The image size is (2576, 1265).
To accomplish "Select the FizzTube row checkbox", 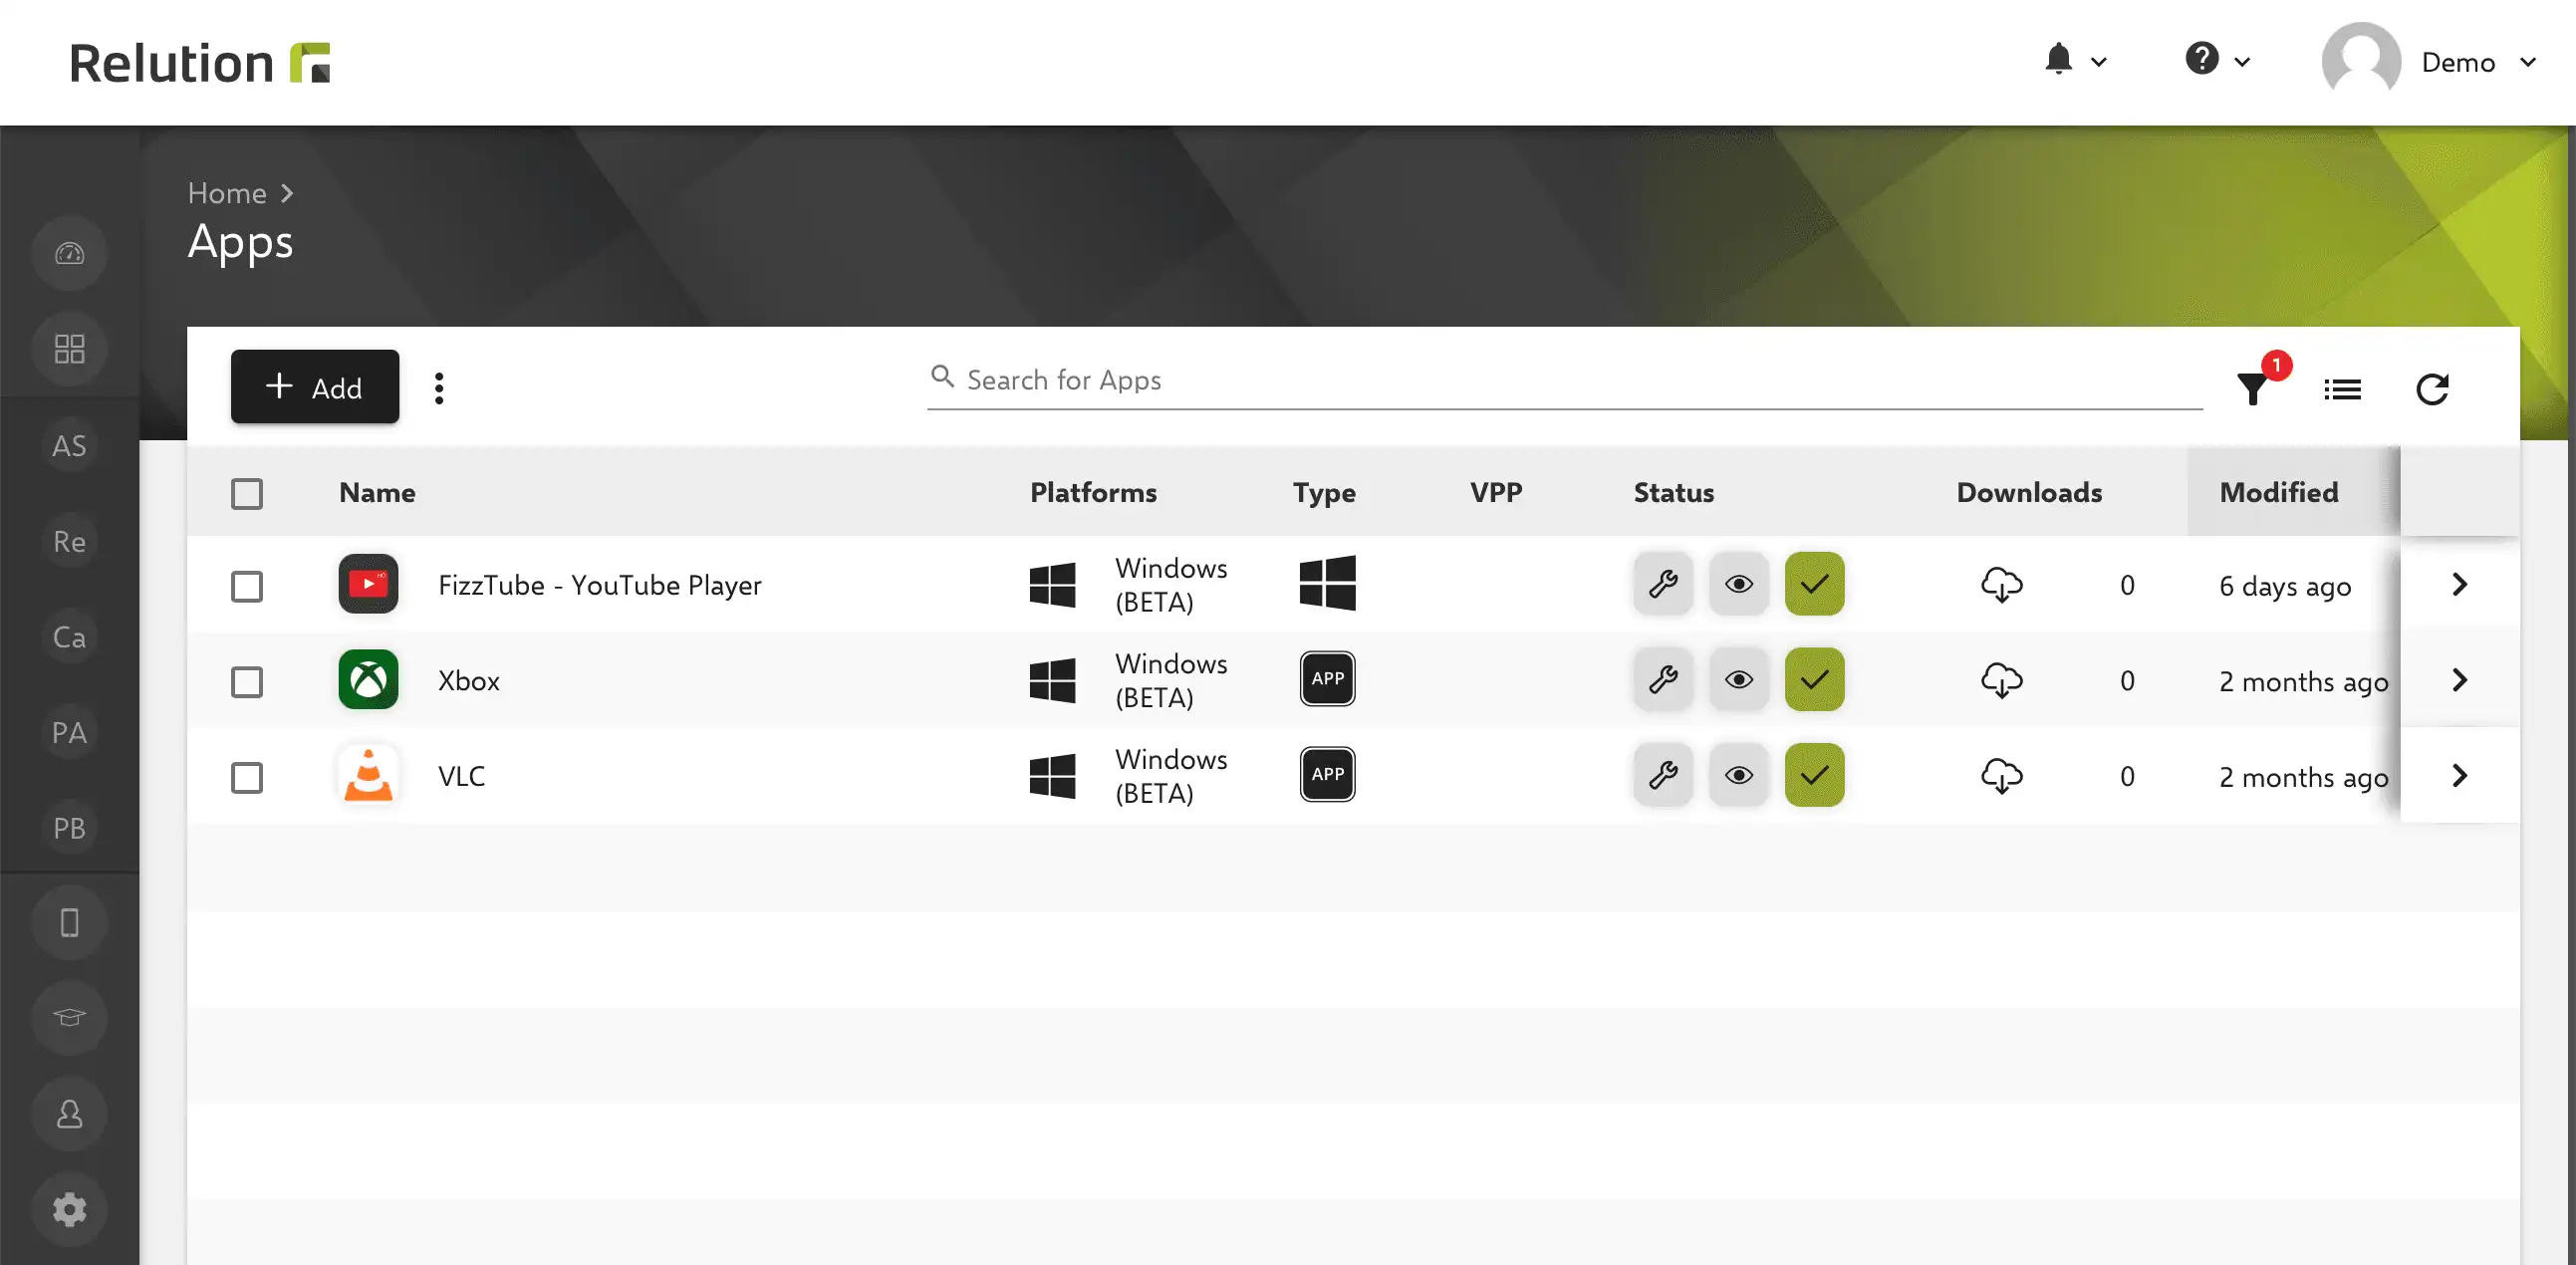I will 247,586.
